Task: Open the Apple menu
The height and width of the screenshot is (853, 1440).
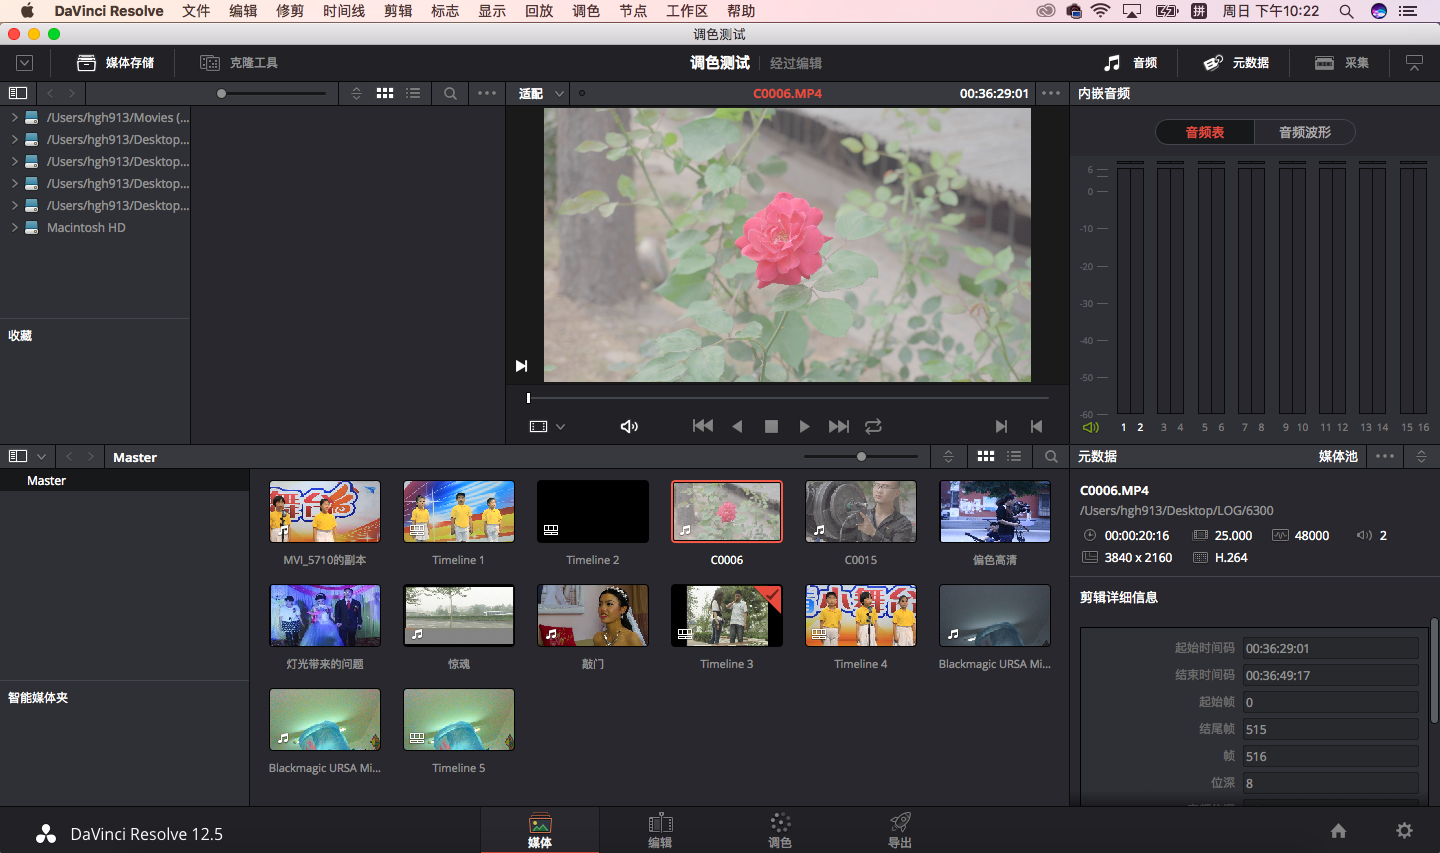Action: pos(27,11)
